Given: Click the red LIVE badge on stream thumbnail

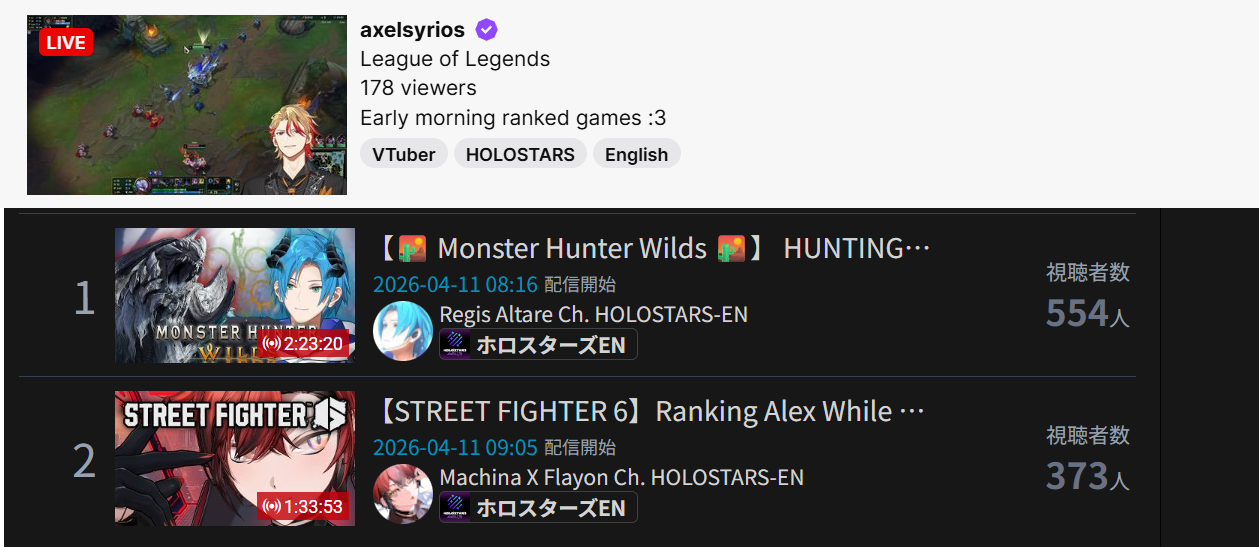Looking at the screenshot, I should point(66,43).
